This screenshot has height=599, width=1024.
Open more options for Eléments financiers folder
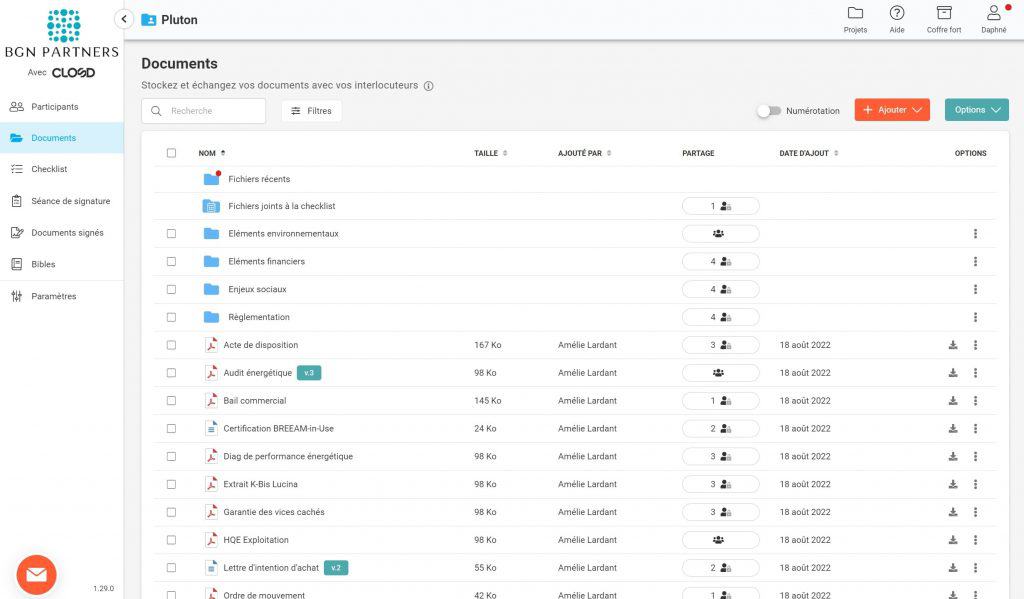click(975, 261)
